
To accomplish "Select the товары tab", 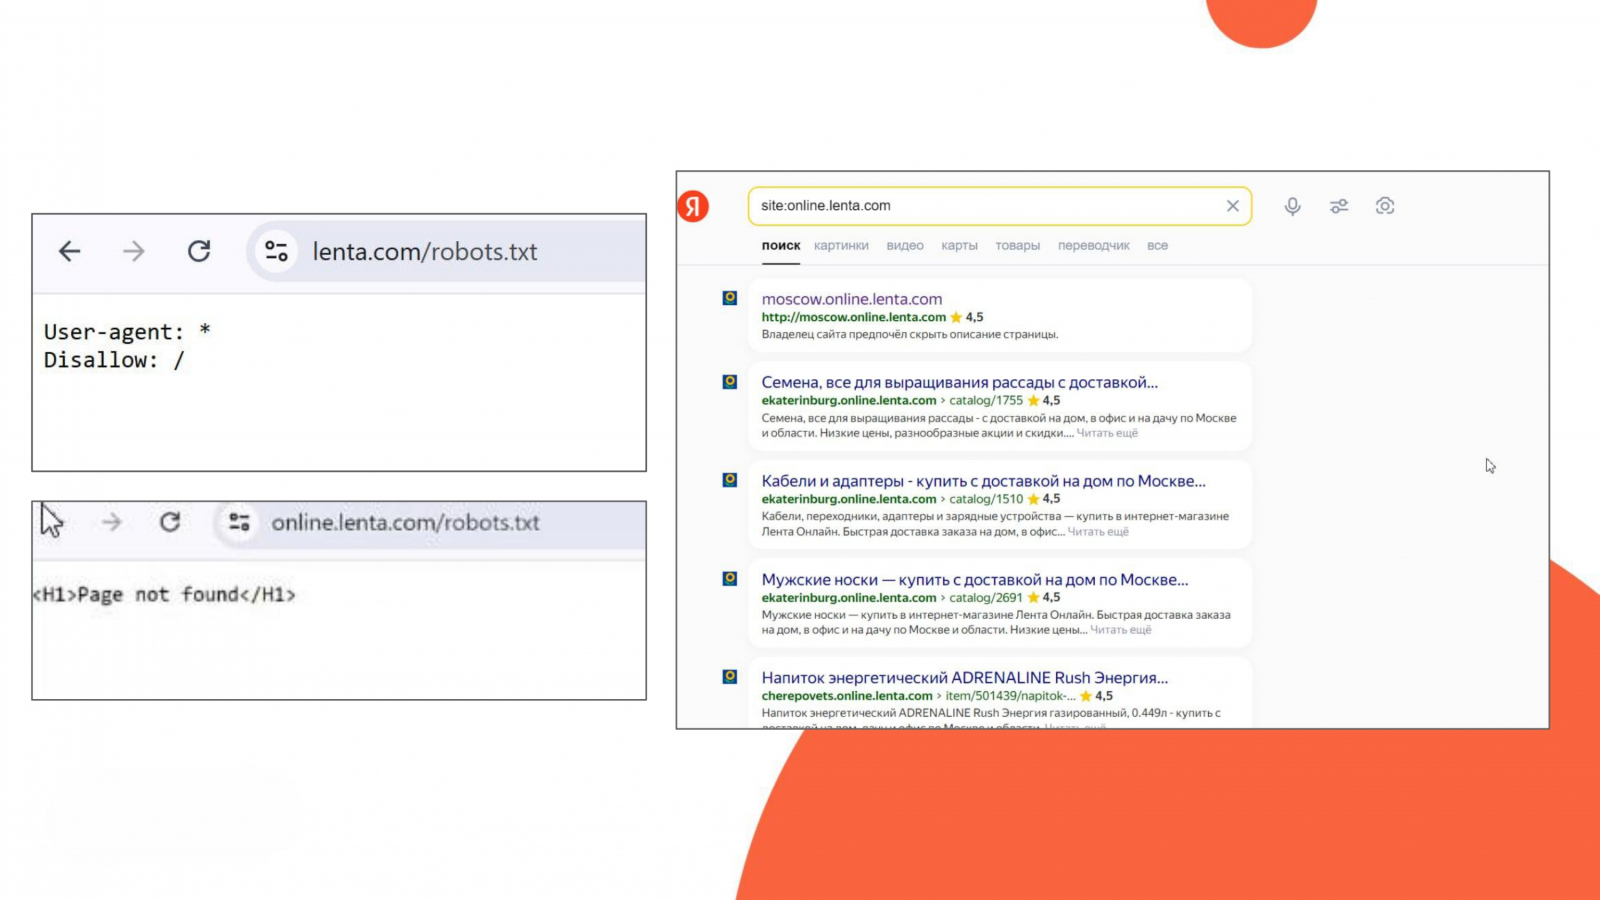I will [1017, 245].
